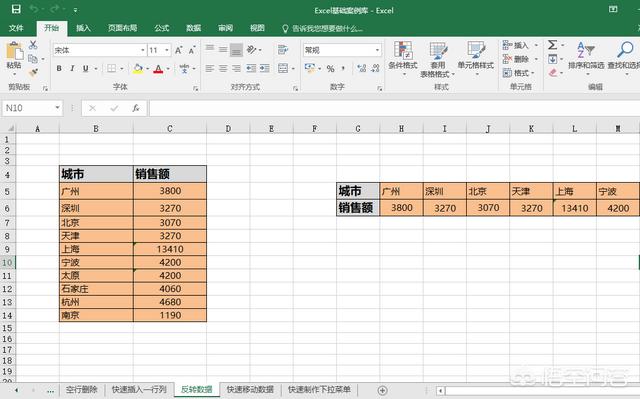Click the Clear eraser icon
Screen dimensions: 640x399
(x=553, y=73)
